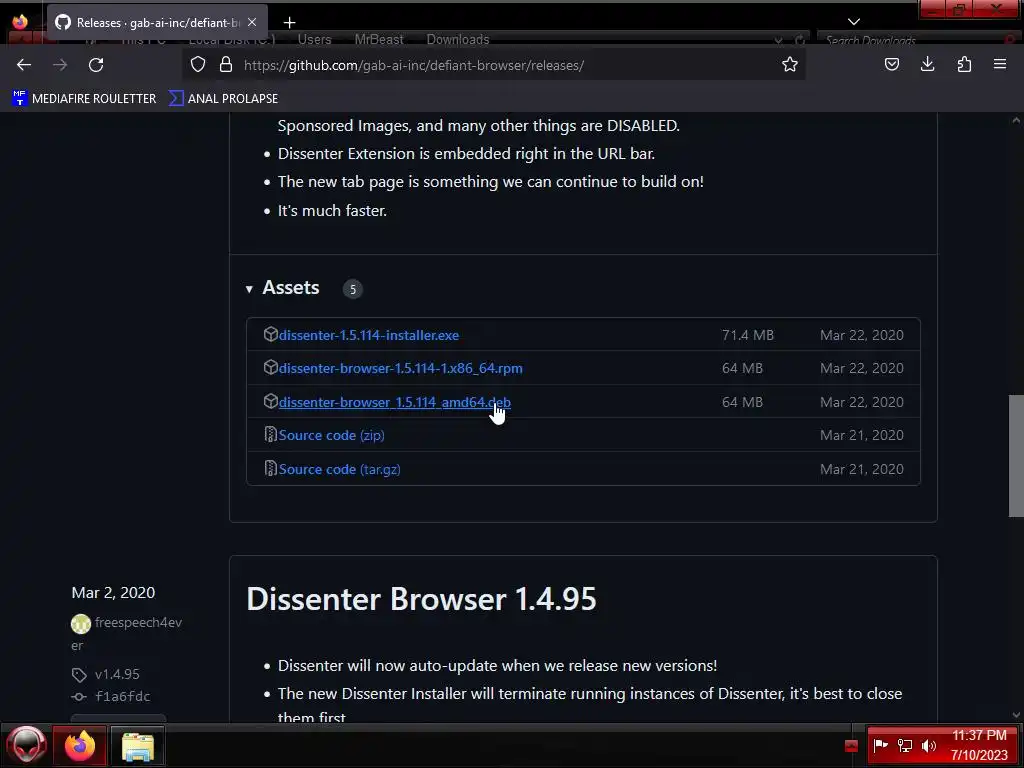
Task: Click package icon beside installer.exe
Action: pyautogui.click(x=270, y=334)
